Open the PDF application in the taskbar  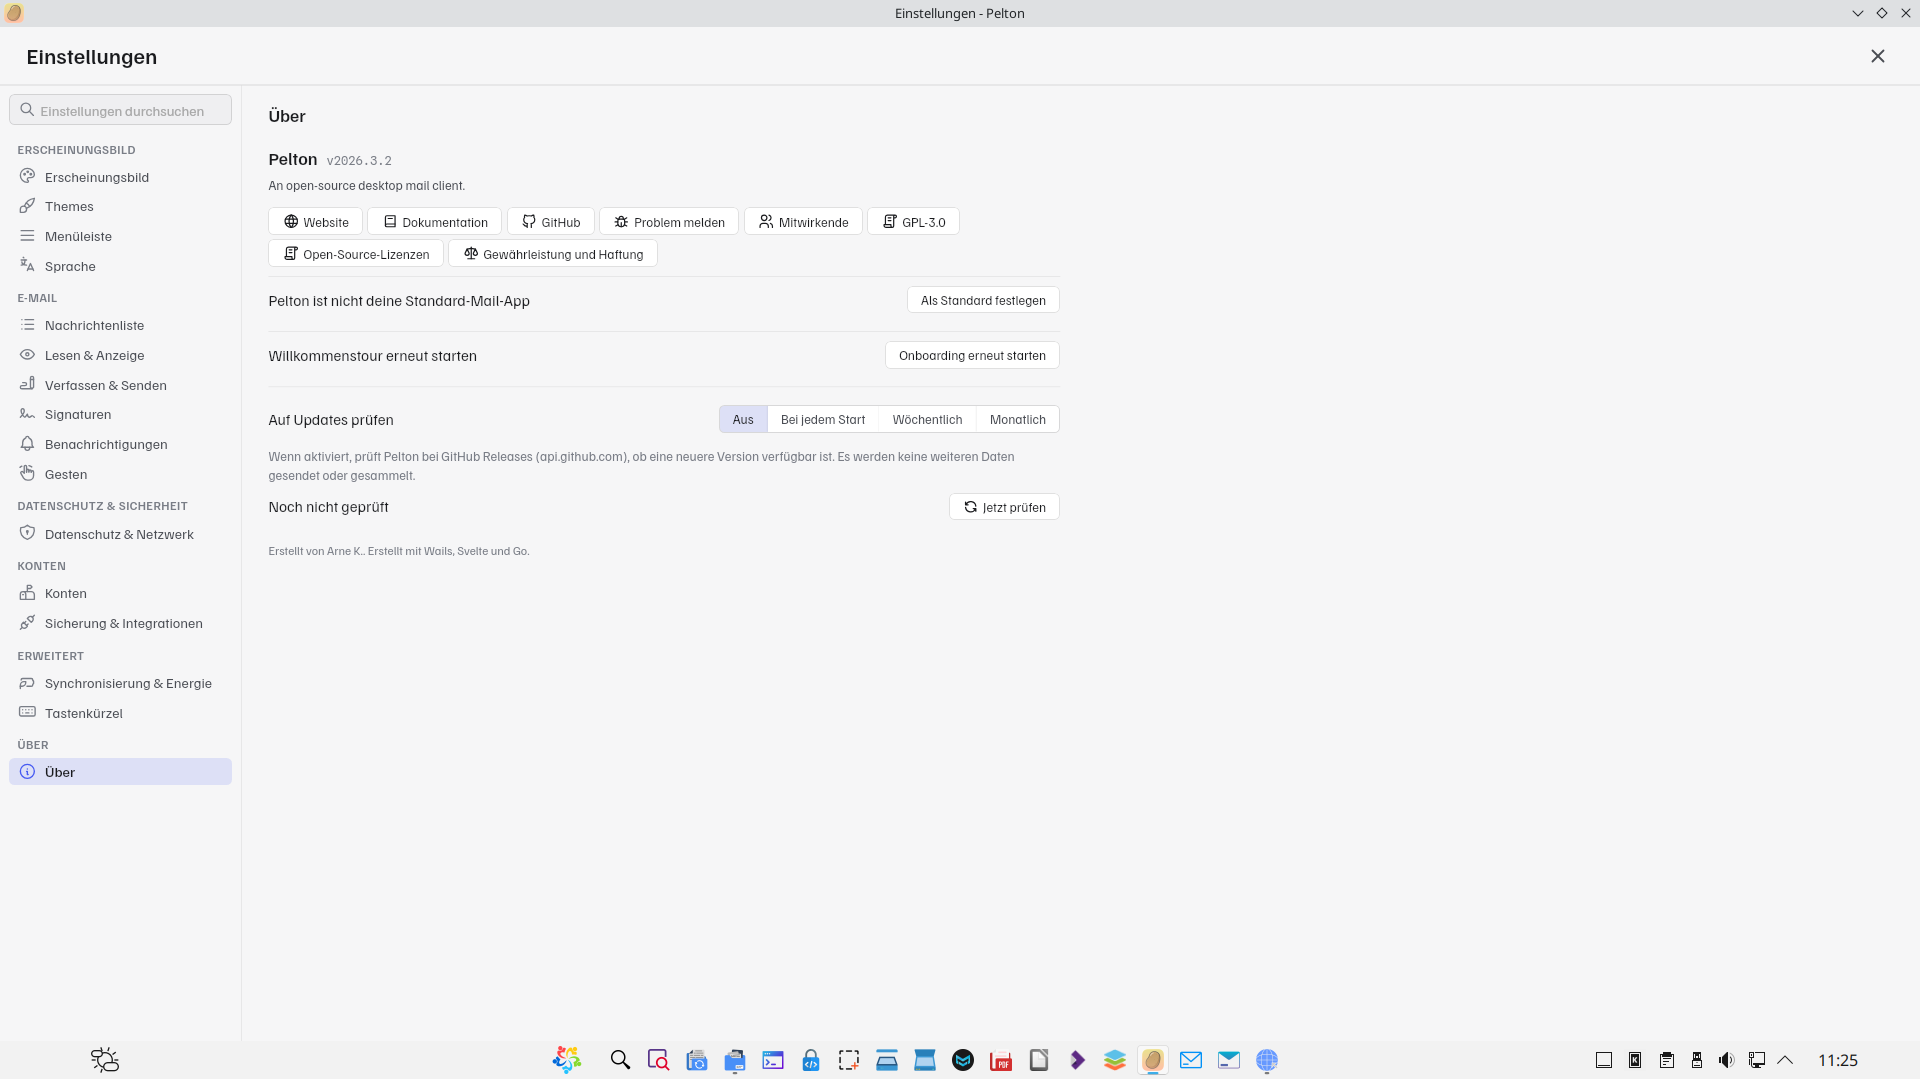1001,1060
